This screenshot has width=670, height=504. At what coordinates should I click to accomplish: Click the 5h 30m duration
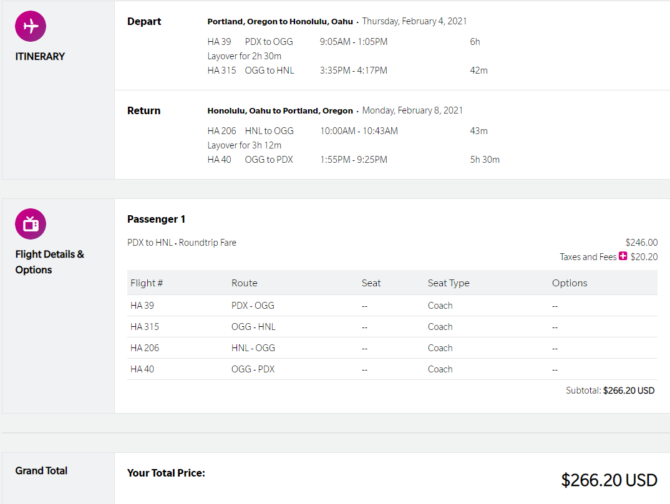click(x=485, y=160)
